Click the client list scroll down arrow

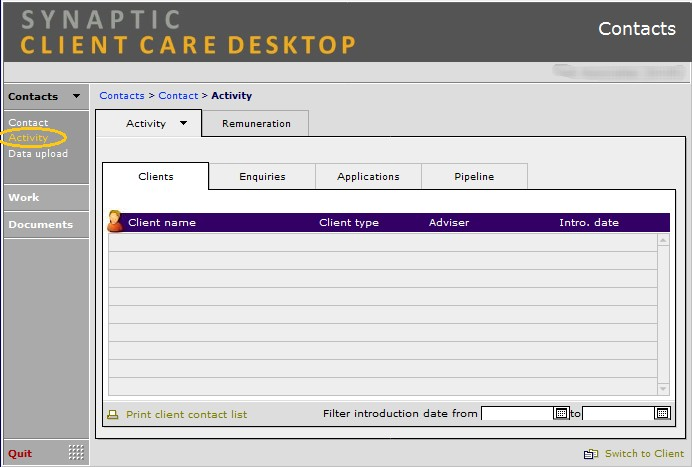point(663,389)
